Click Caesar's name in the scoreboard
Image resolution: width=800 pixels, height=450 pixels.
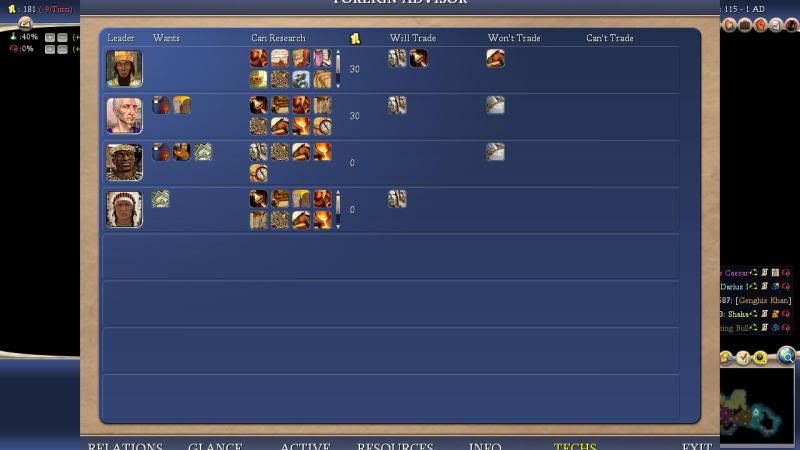736,273
